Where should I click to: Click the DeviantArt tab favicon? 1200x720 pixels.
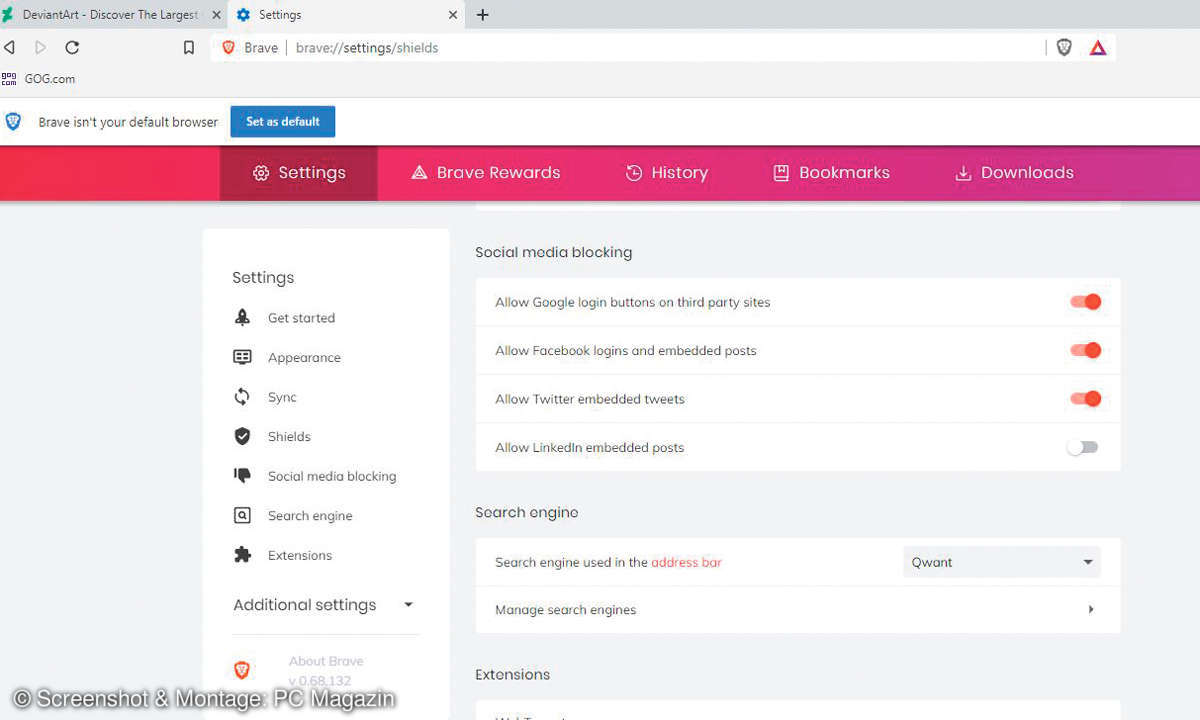tap(8, 15)
